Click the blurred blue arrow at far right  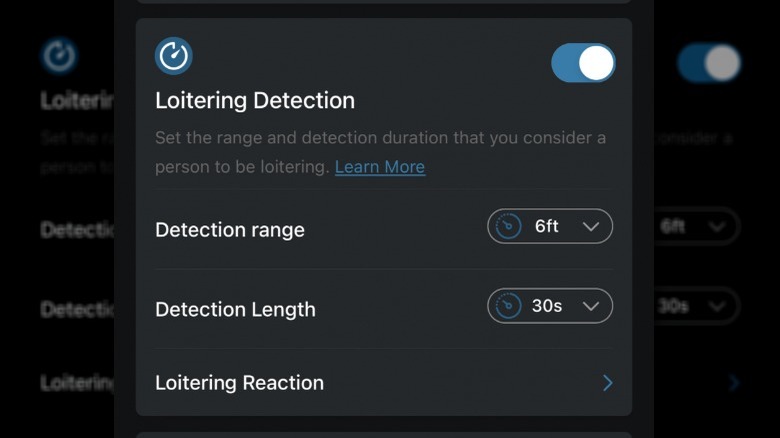coord(735,383)
